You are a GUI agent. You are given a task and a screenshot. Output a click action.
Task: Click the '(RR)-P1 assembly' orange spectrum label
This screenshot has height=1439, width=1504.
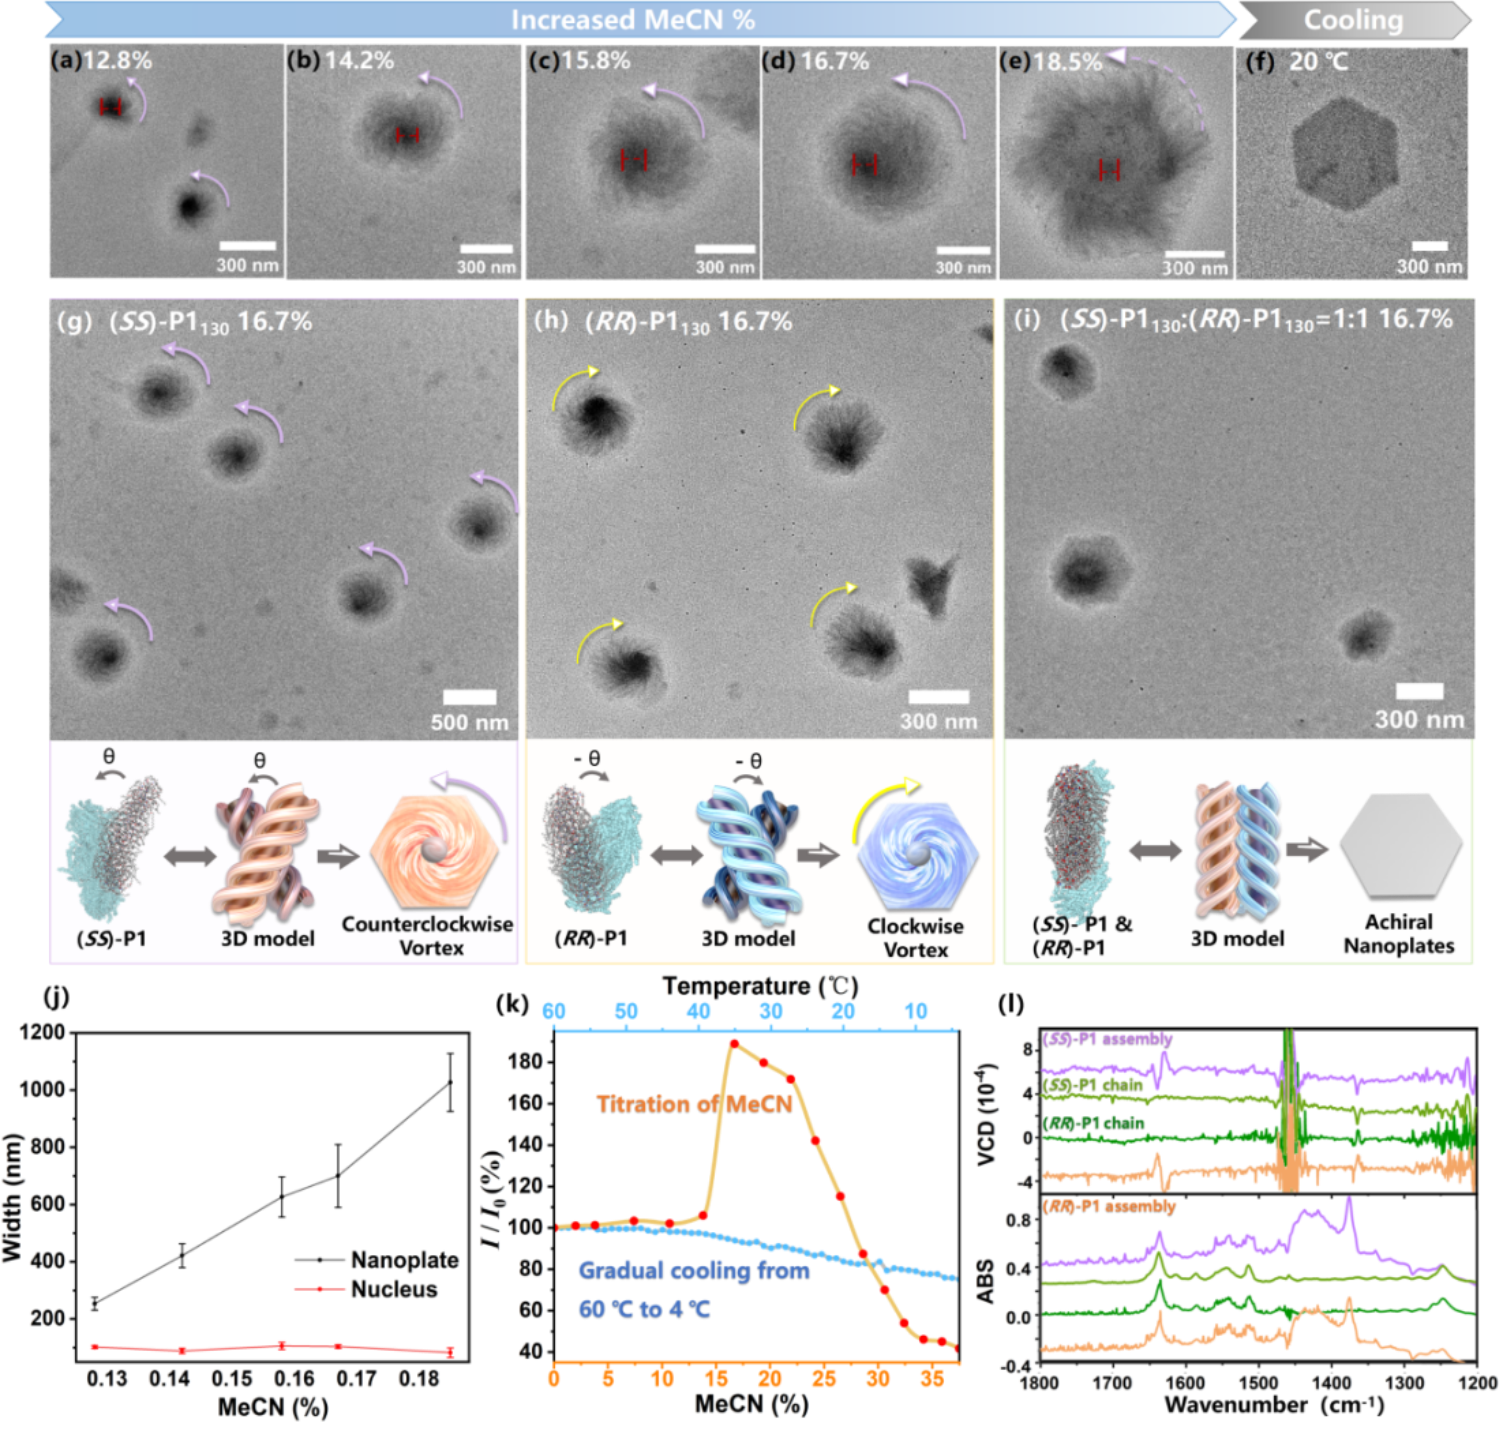[x=1109, y=1205]
